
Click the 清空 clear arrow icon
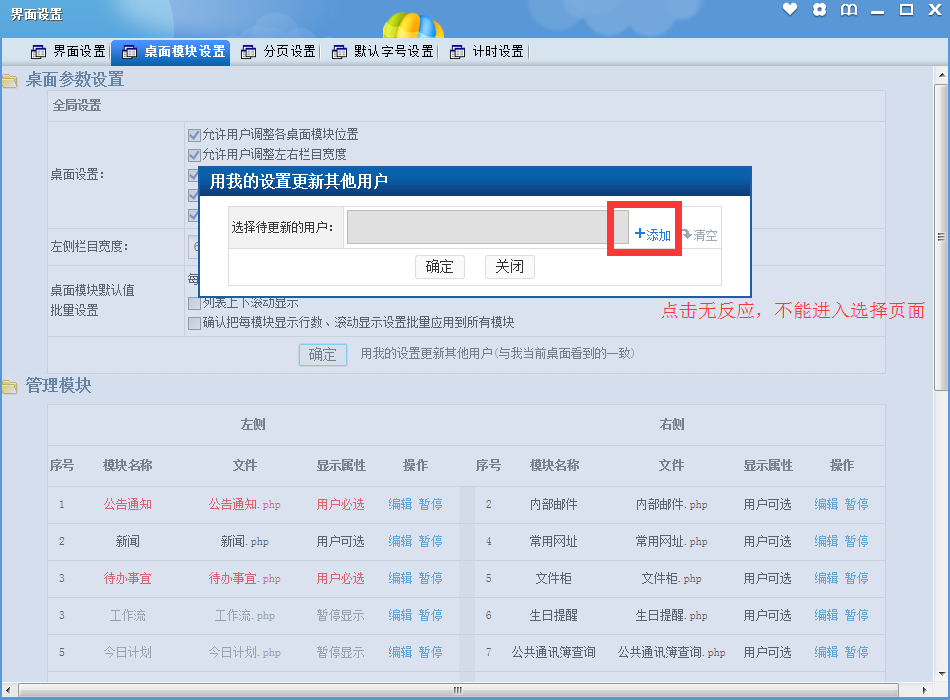tap(686, 234)
